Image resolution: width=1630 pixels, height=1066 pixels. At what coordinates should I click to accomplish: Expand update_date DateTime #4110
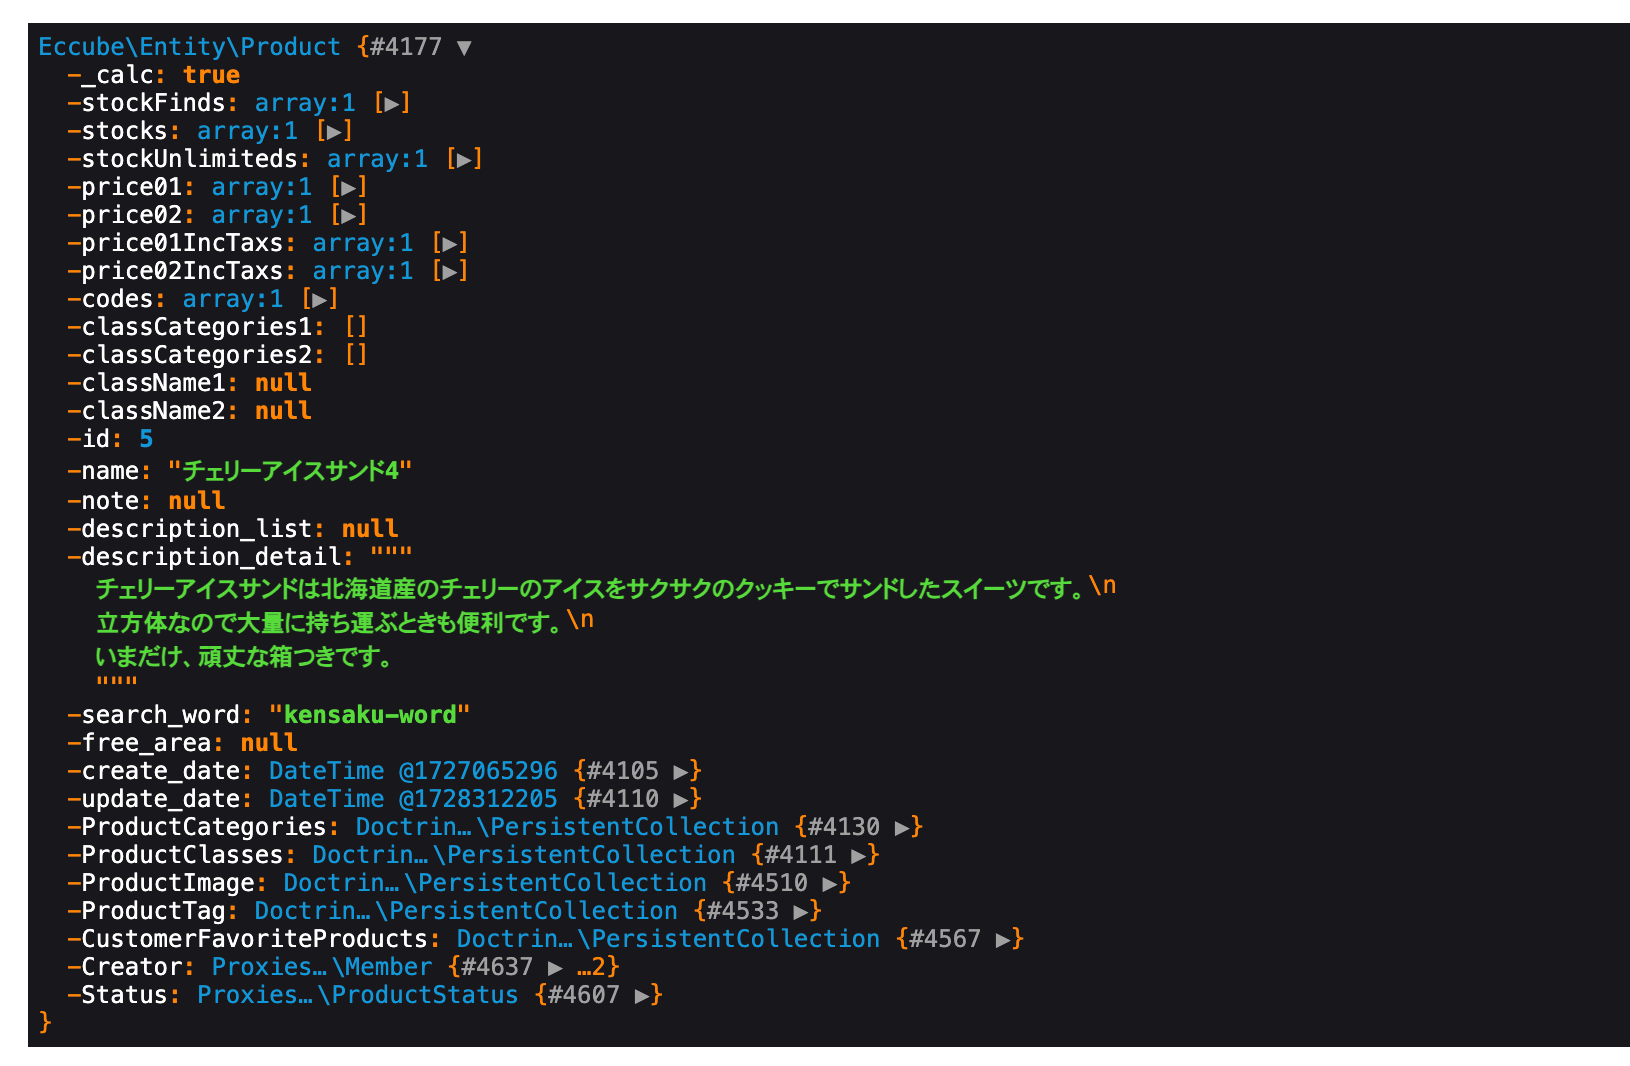[x=681, y=800]
